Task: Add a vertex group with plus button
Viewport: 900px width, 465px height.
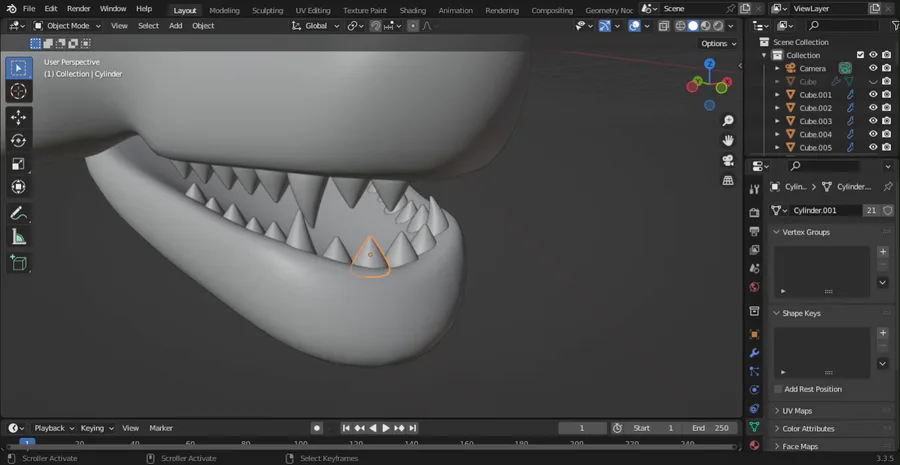Action: coord(883,251)
